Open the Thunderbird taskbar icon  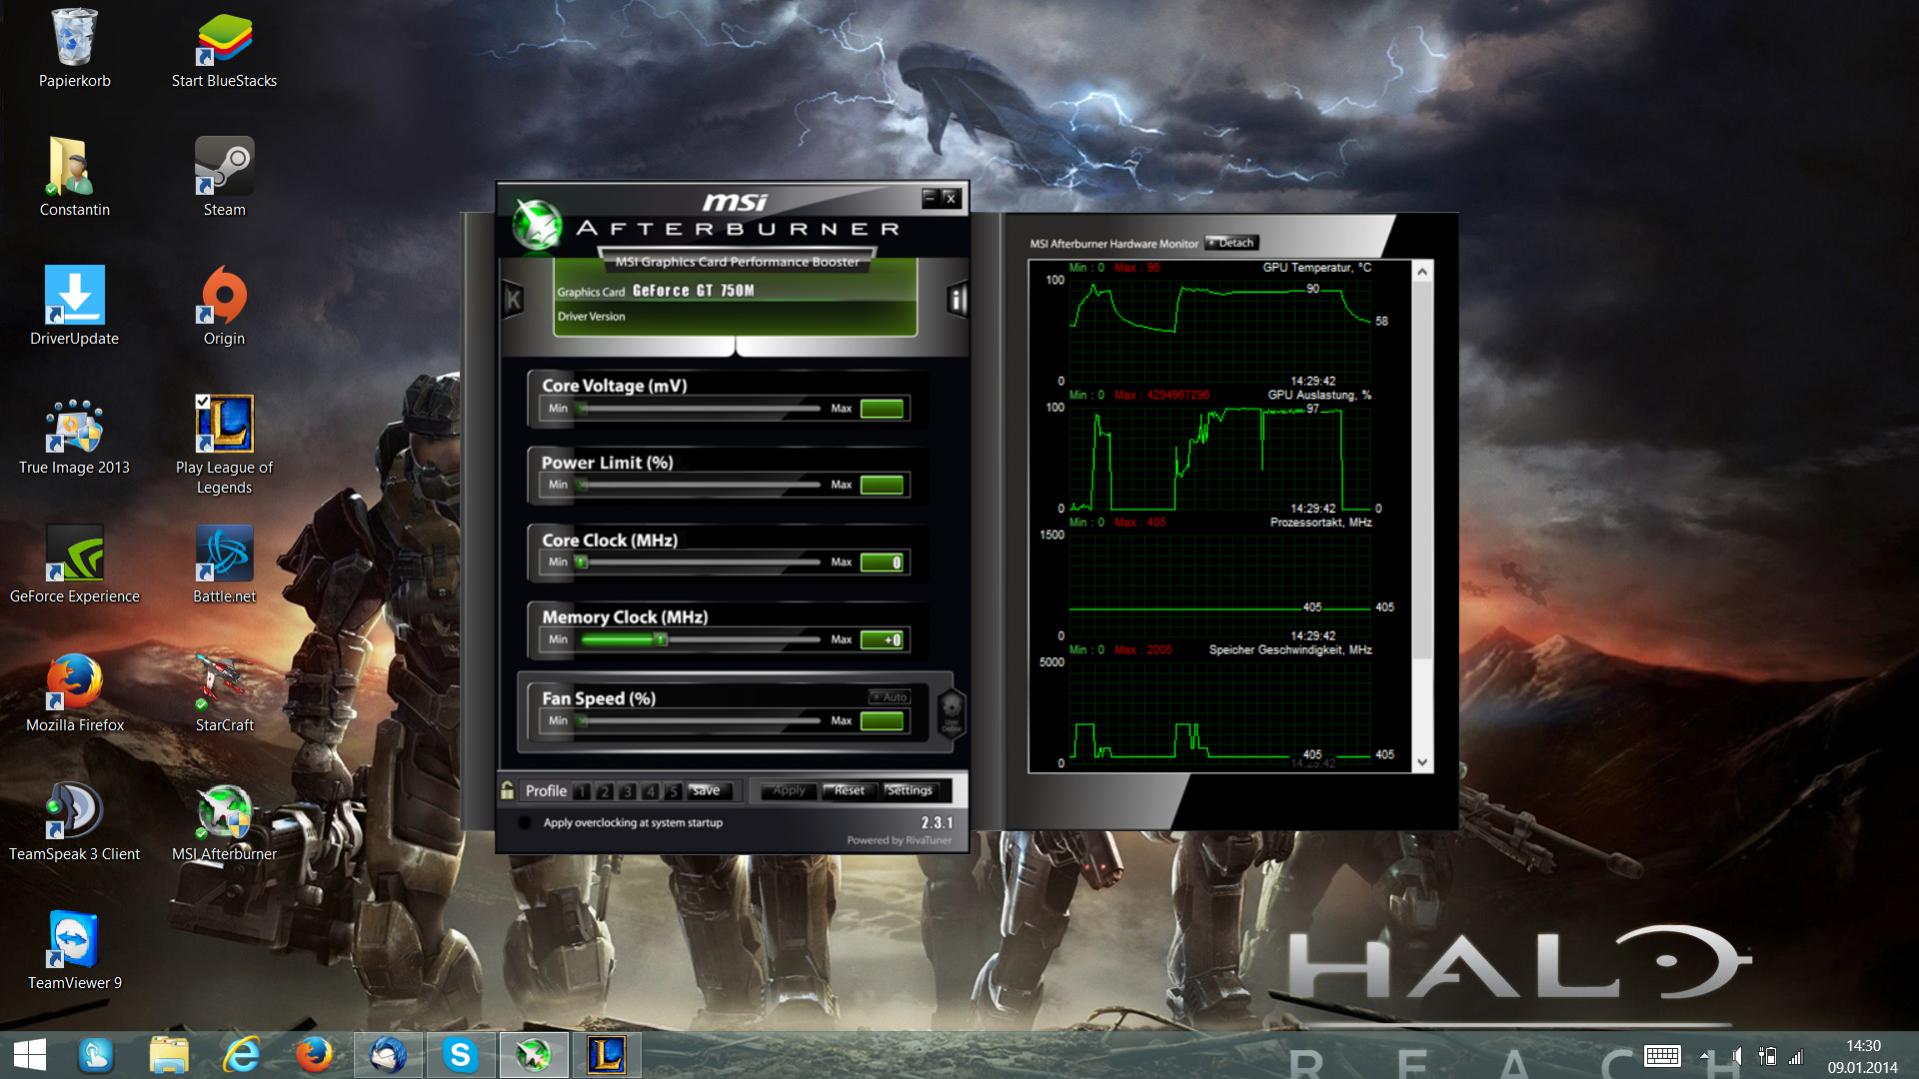[387, 1055]
